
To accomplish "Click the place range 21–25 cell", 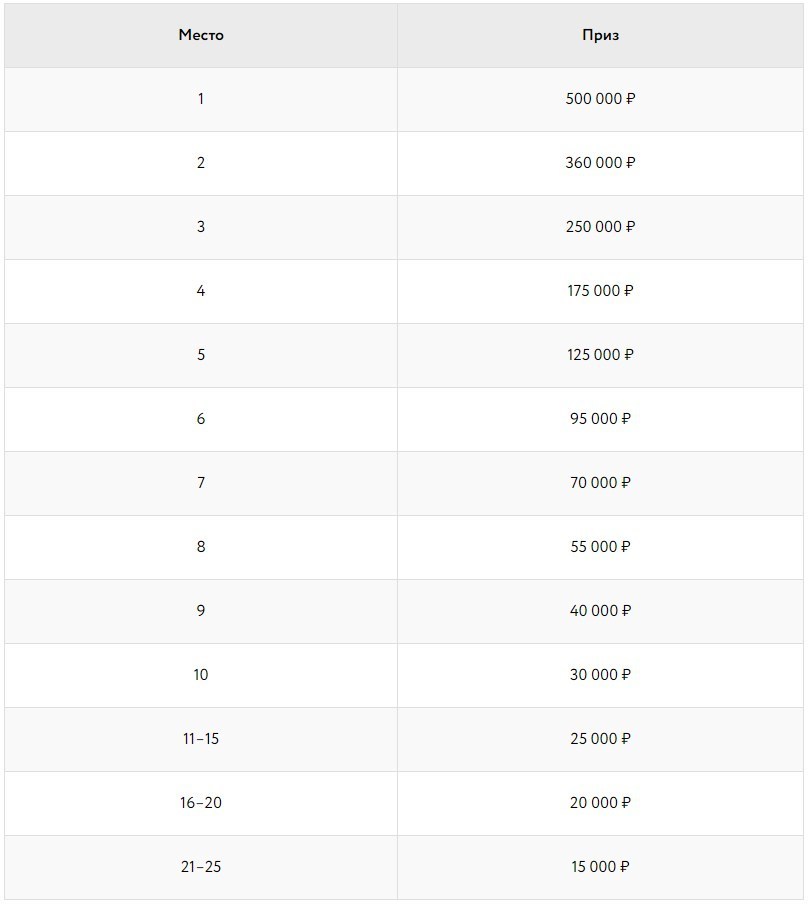I will click(x=201, y=867).
